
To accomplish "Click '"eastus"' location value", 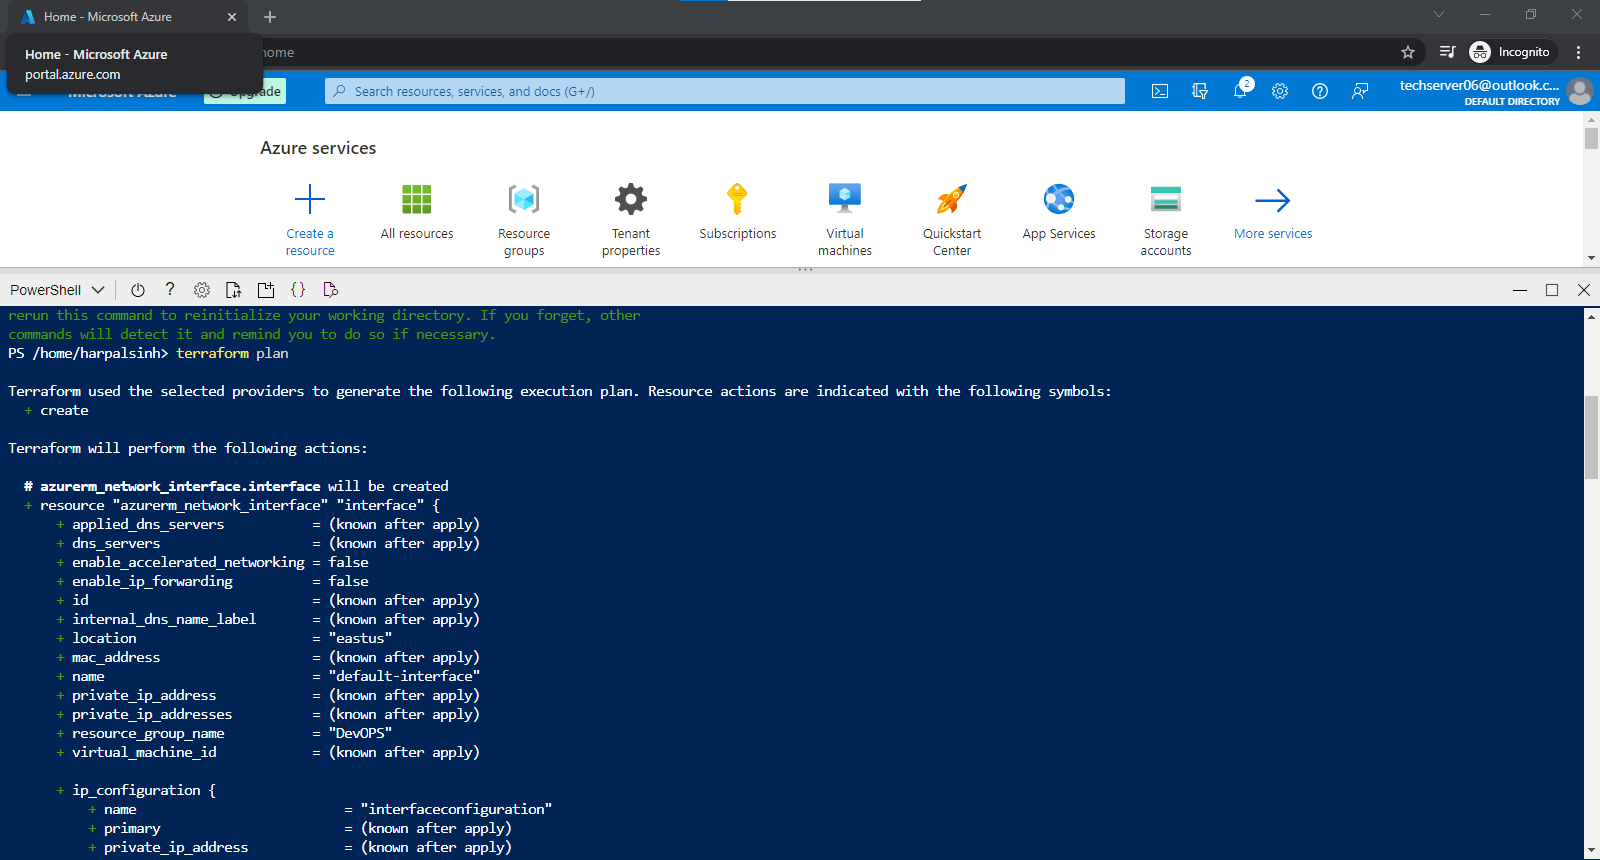I will (360, 638).
